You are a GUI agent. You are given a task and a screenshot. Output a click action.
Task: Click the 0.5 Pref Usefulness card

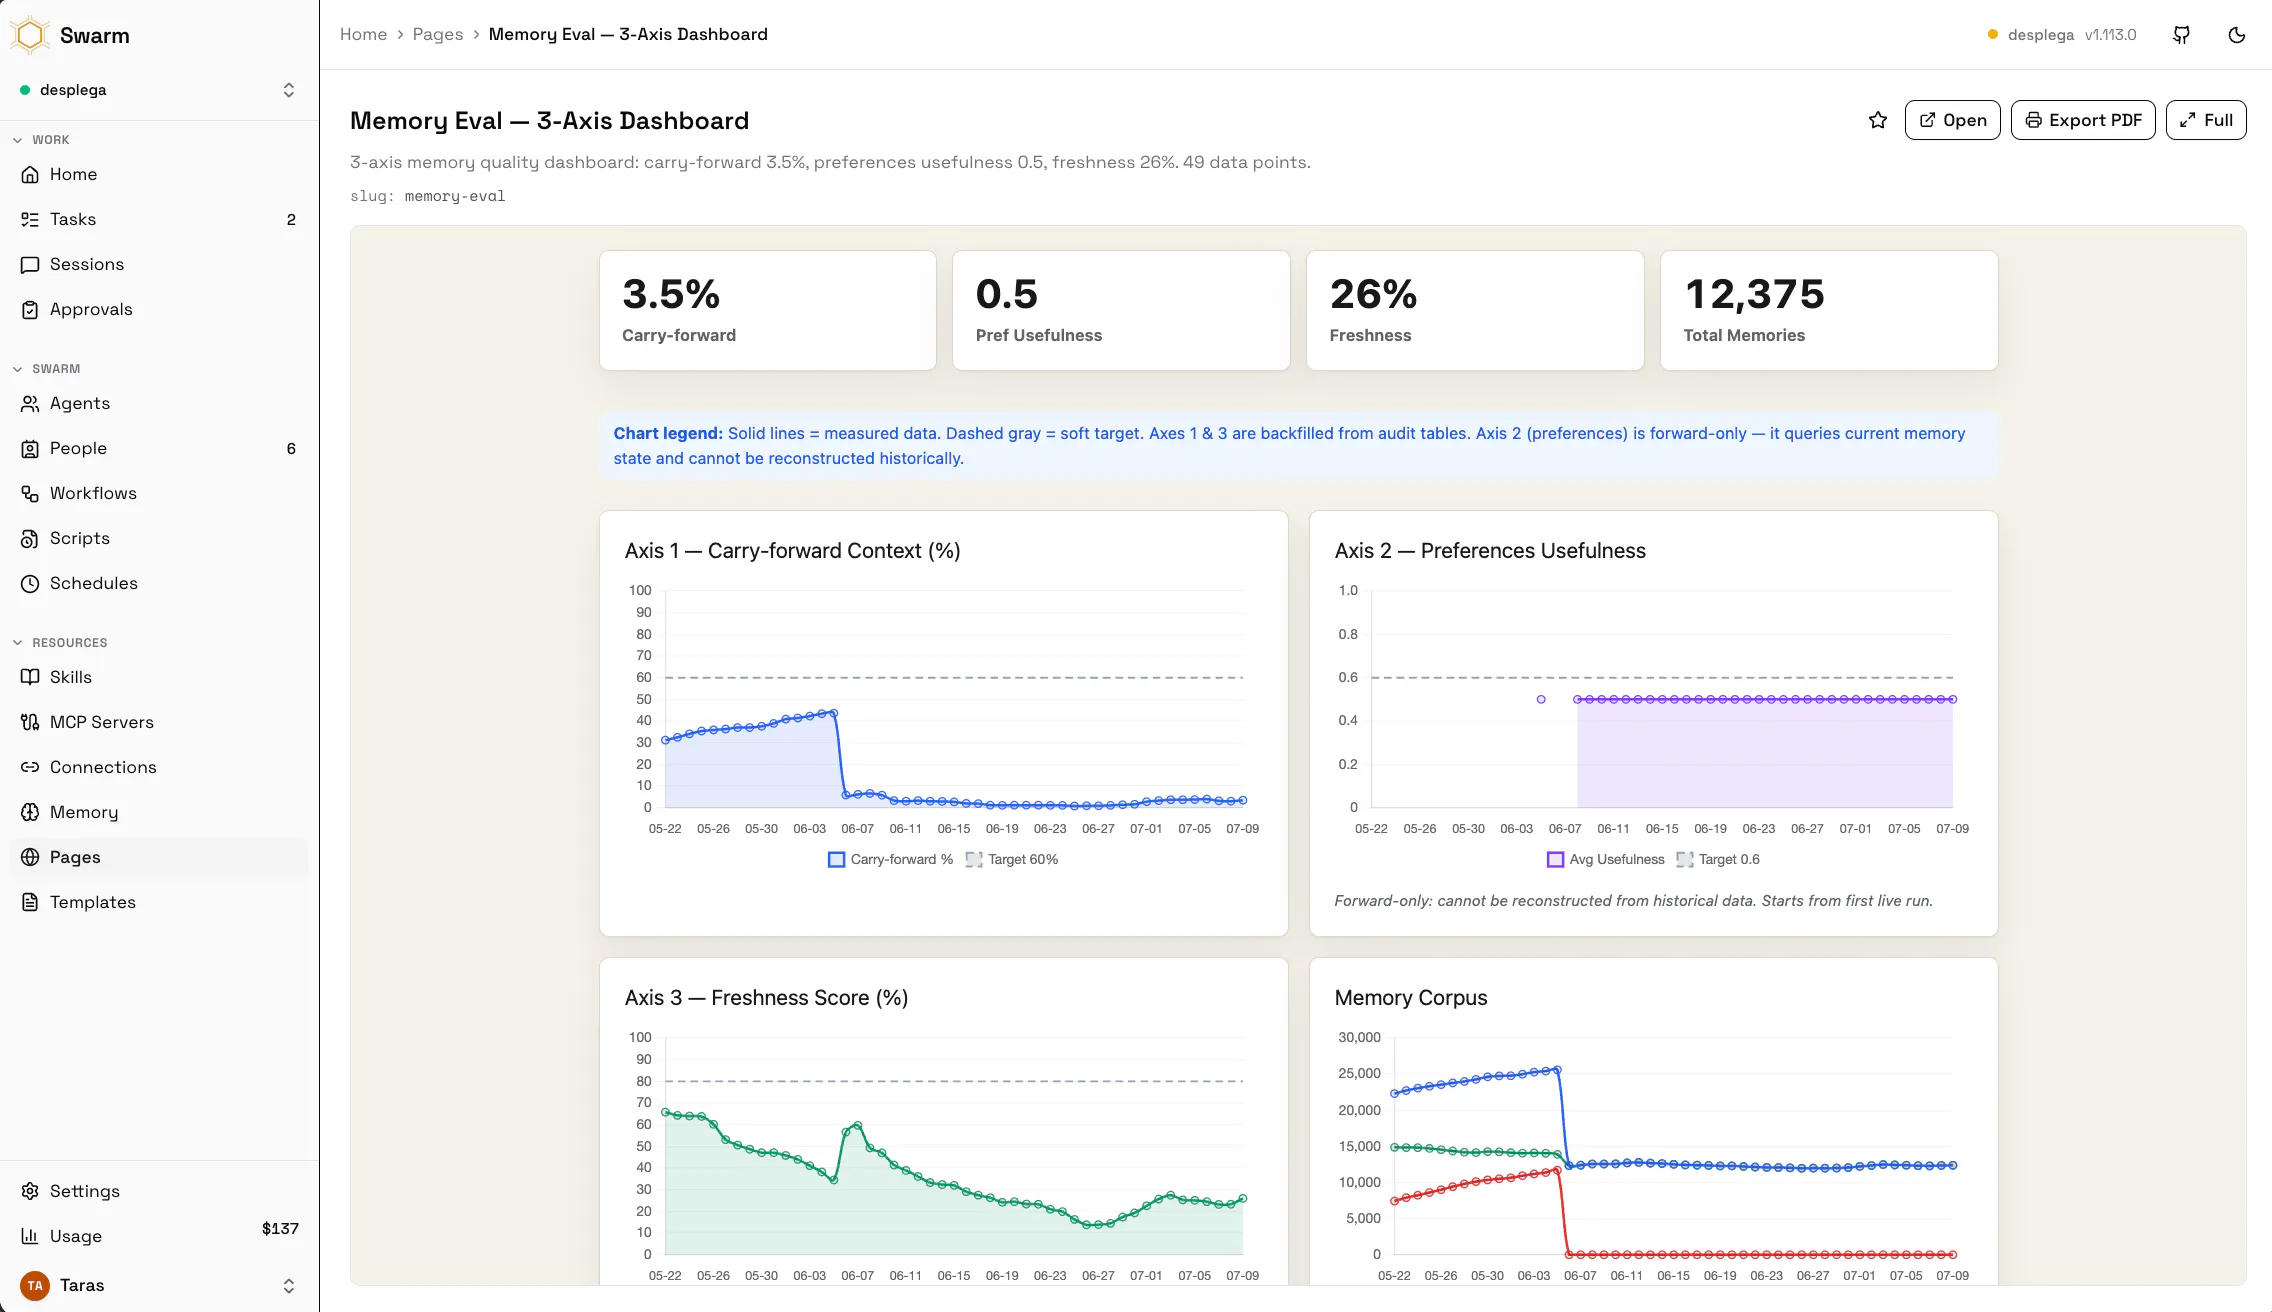click(1121, 310)
